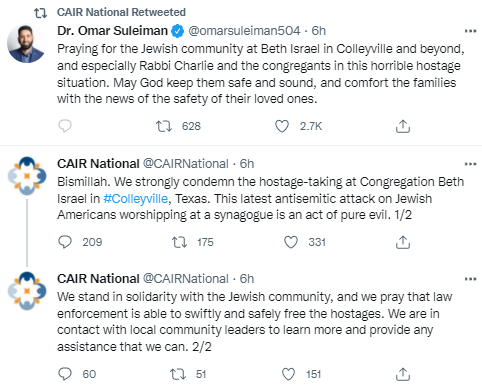Share Dr. Omar Suleiman's tweet
The image size is (482, 388).
(x=403, y=126)
